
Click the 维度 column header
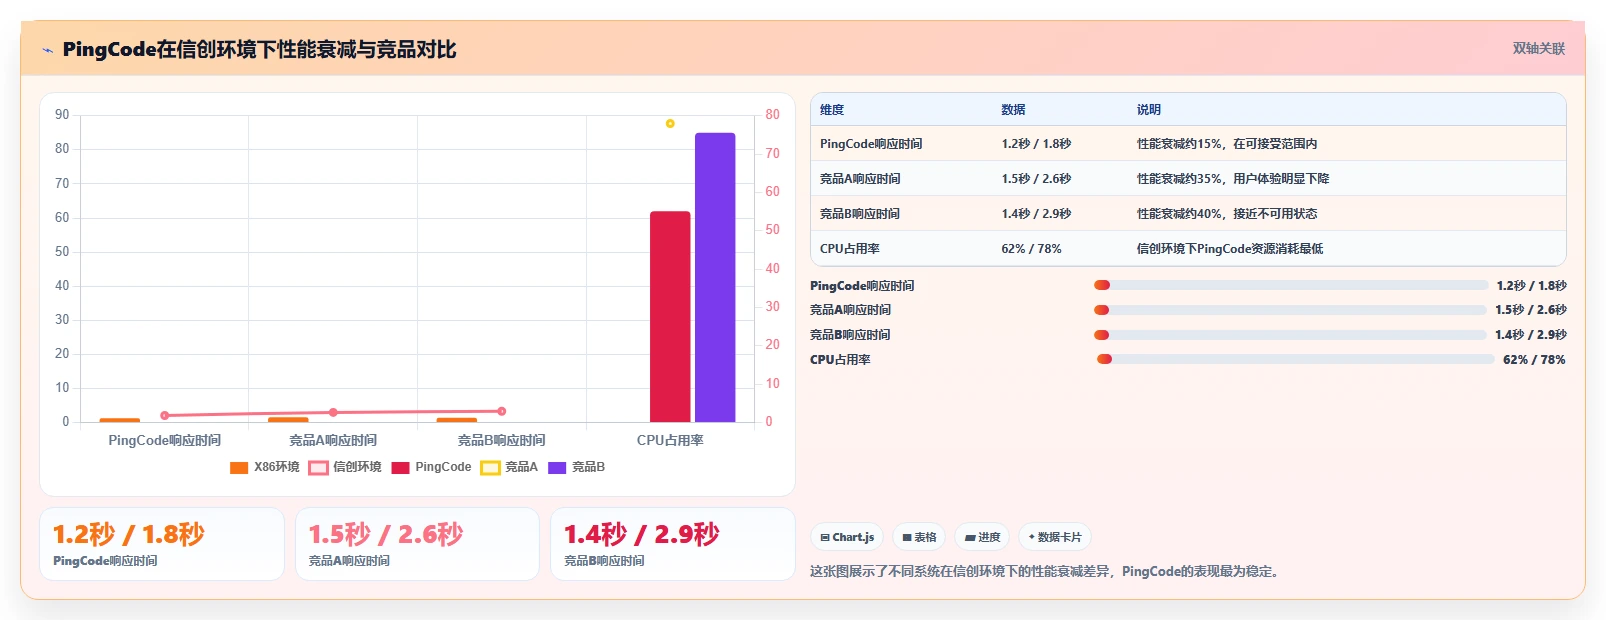832,110
